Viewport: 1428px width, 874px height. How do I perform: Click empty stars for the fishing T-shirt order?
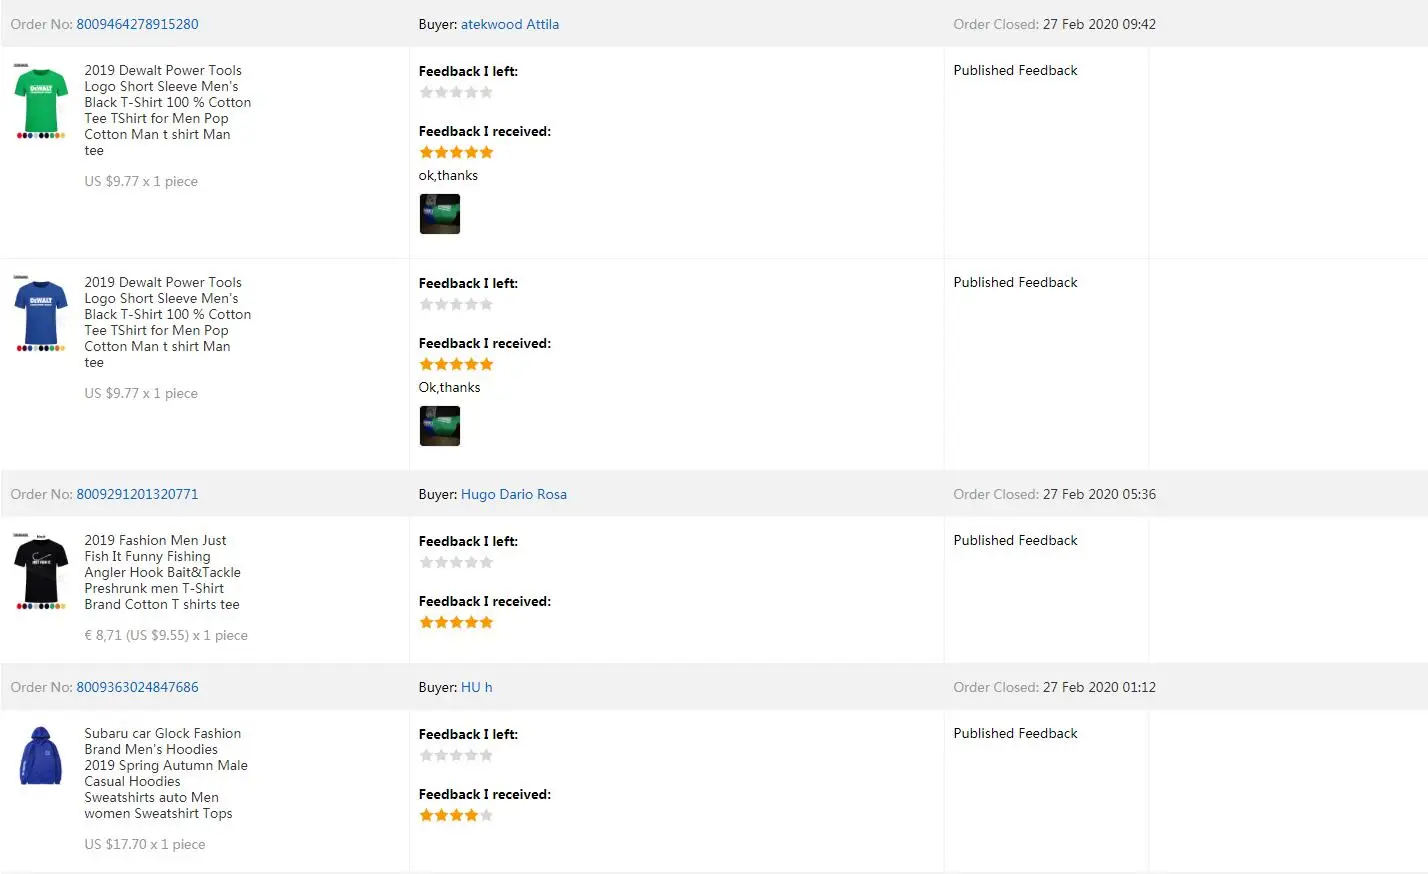point(456,562)
